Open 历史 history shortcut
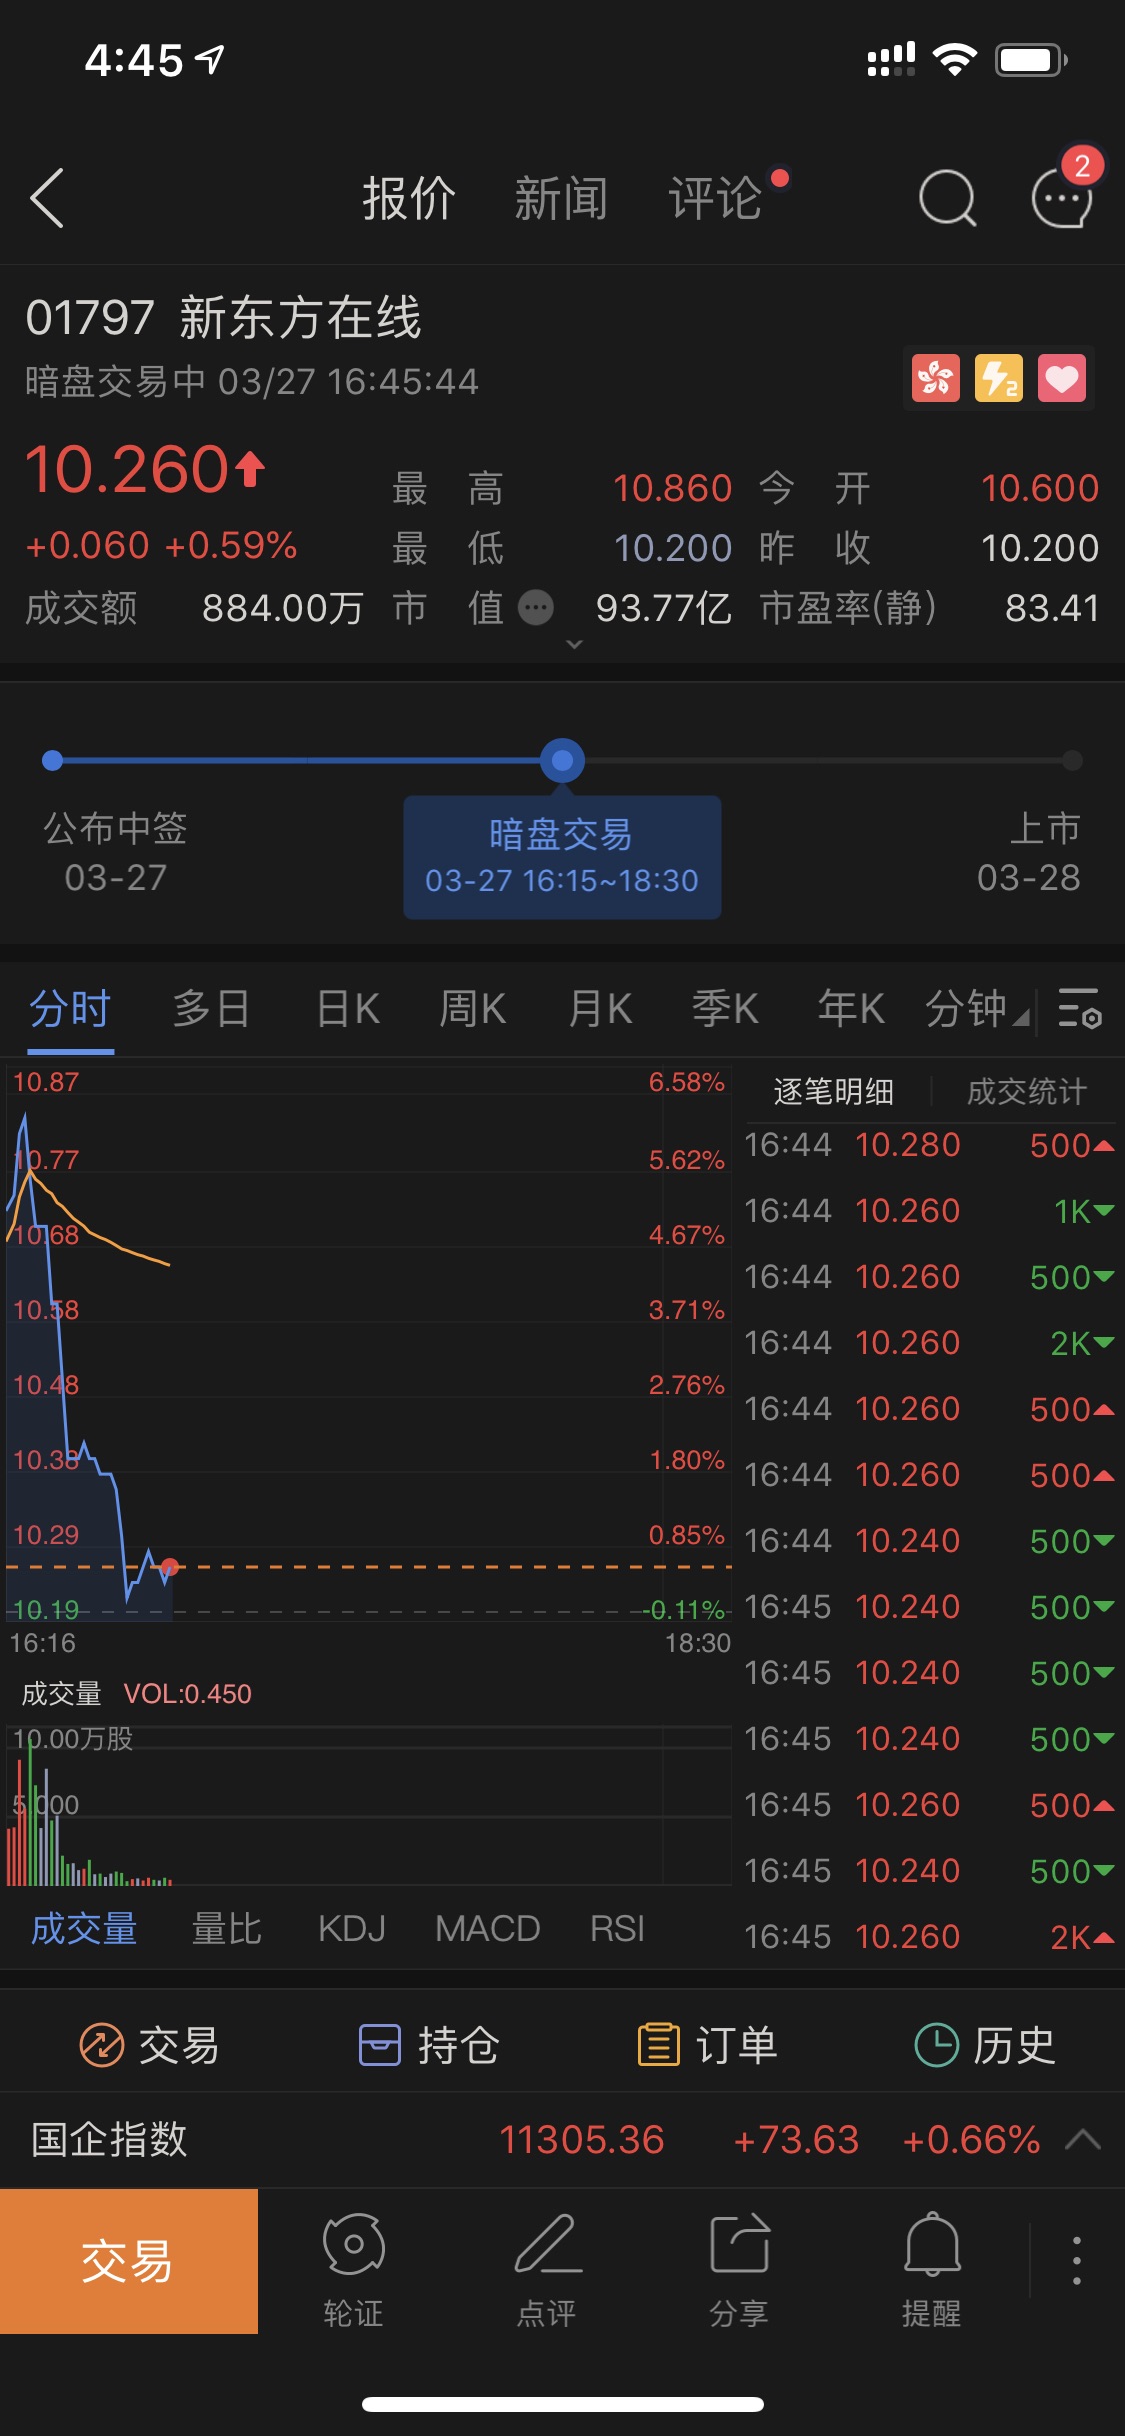This screenshot has width=1125, height=2436. pos(985,2045)
